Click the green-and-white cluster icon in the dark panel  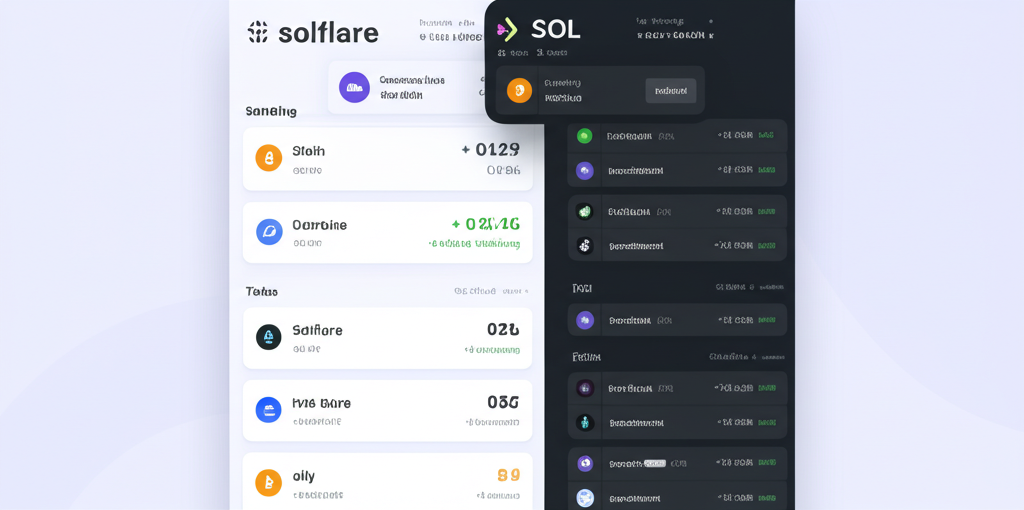[584, 212]
